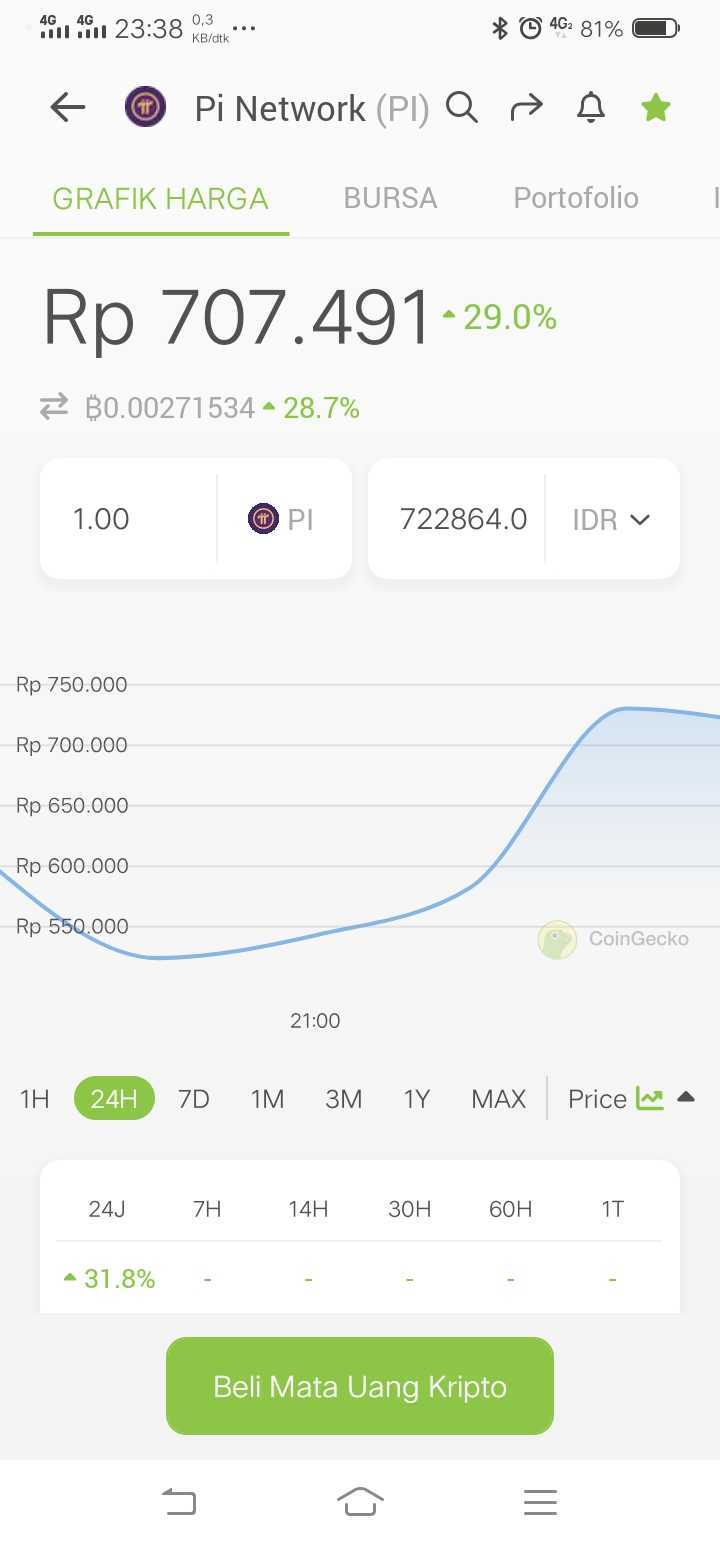Tap Beli Mata Uang Kripto button
The height and width of the screenshot is (1544, 720).
[x=360, y=1386]
